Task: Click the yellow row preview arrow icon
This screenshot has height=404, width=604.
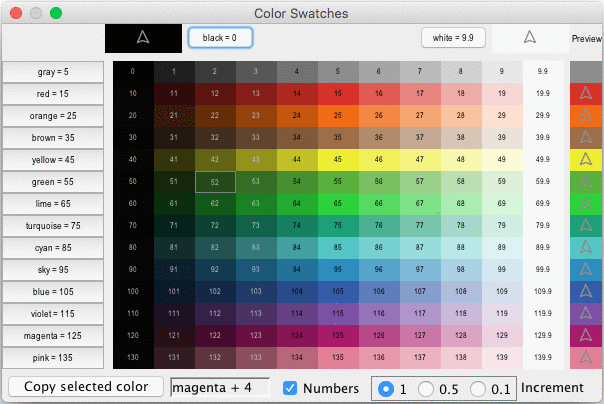Action: pos(585,160)
